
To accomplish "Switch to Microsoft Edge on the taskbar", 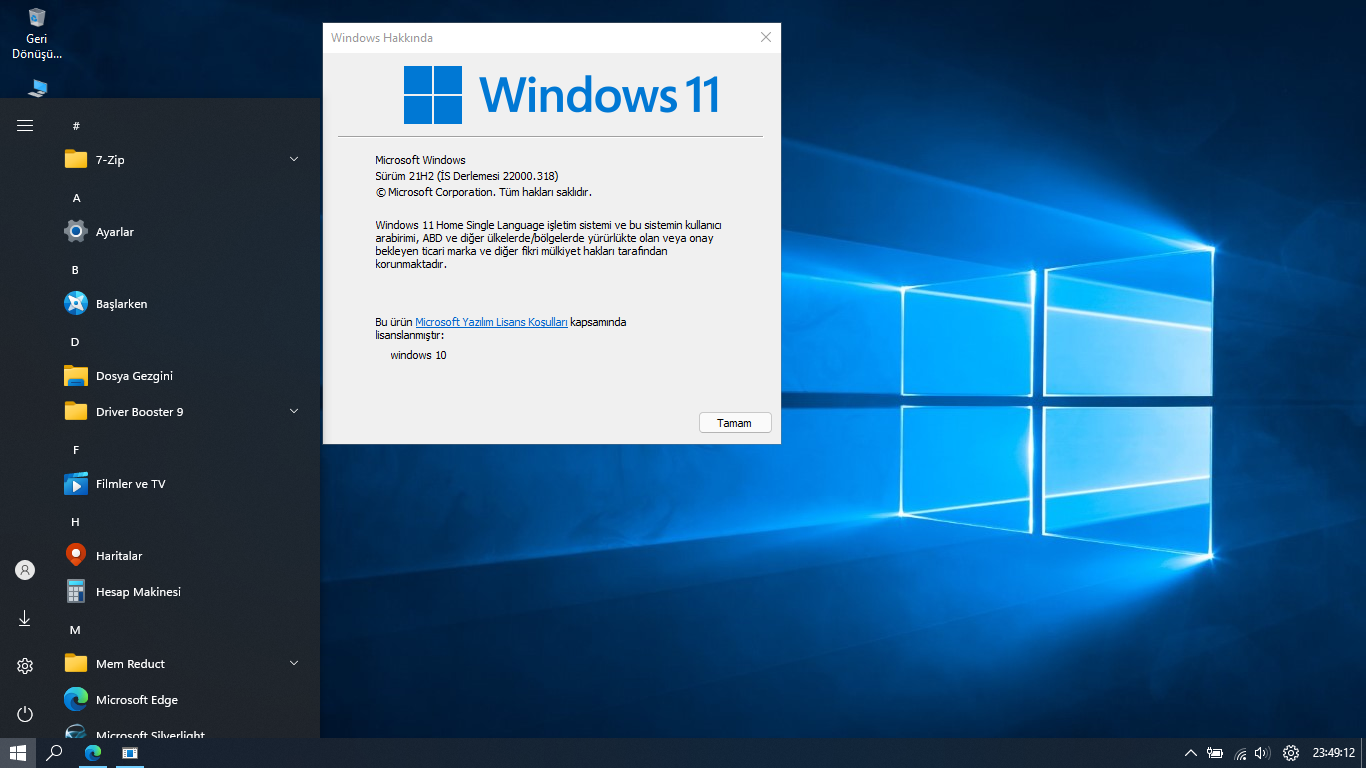I will pyautogui.click(x=93, y=753).
